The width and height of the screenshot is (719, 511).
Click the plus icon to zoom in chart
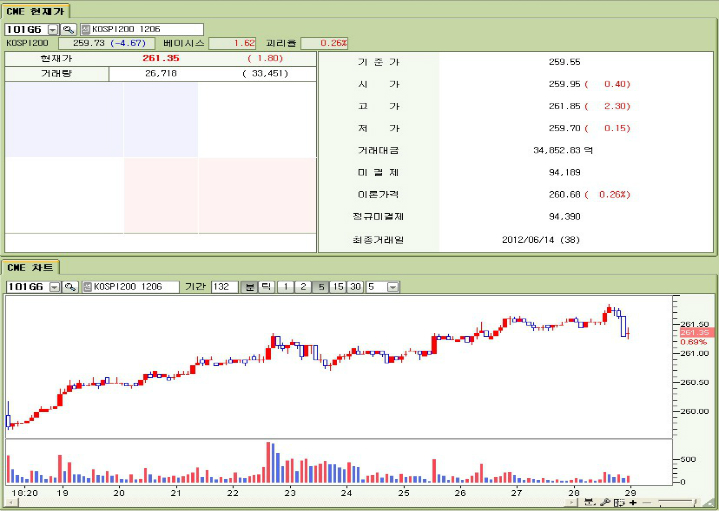[632, 502]
